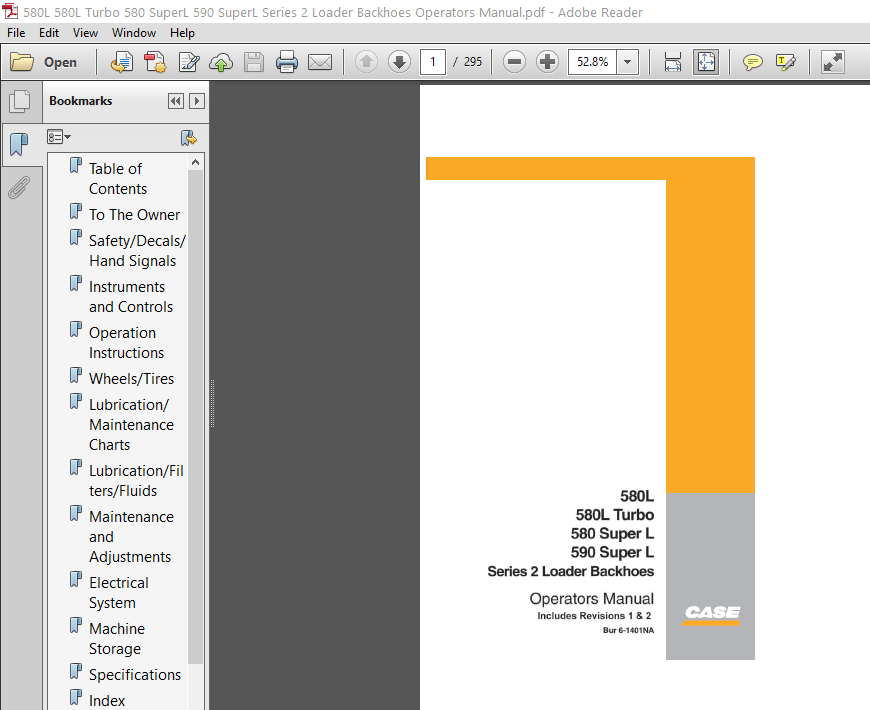
Task: Open the Window menu
Action: [134, 33]
